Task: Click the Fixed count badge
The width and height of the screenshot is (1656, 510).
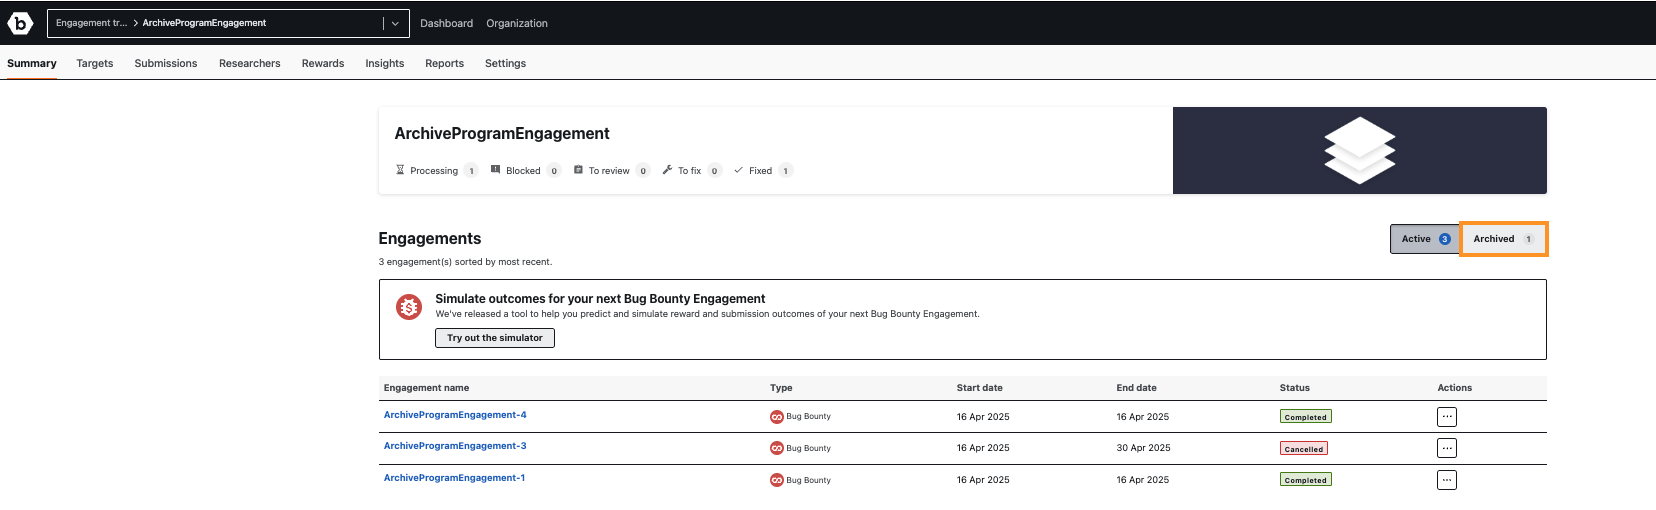Action: pyautogui.click(x=786, y=171)
